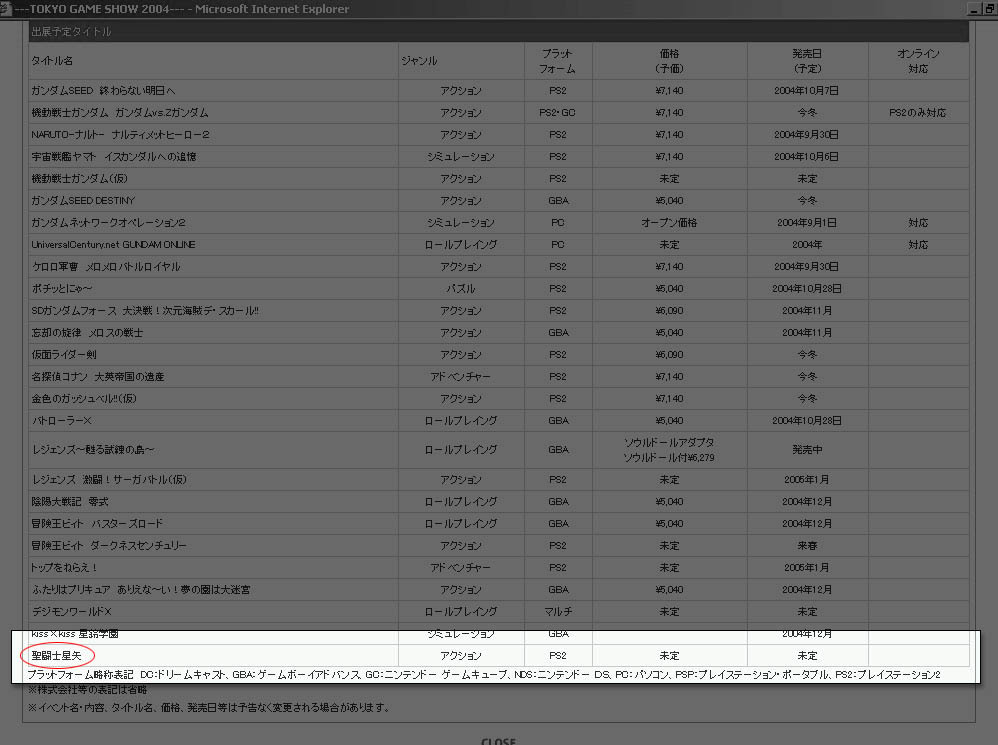The width and height of the screenshot is (998, 745).
Task: Click title '機動戦士ガンダム(仮)'
Action: click(80, 179)
